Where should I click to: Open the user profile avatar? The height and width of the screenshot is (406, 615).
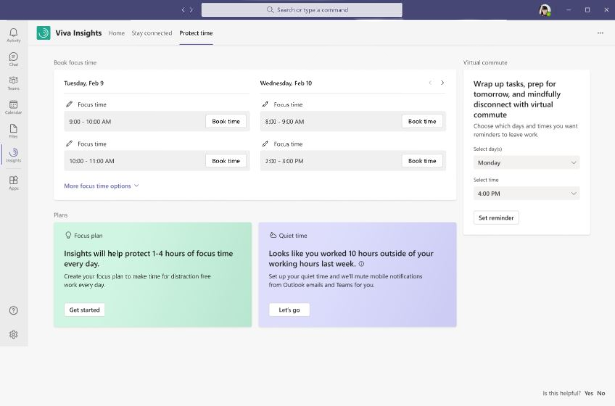545,10
